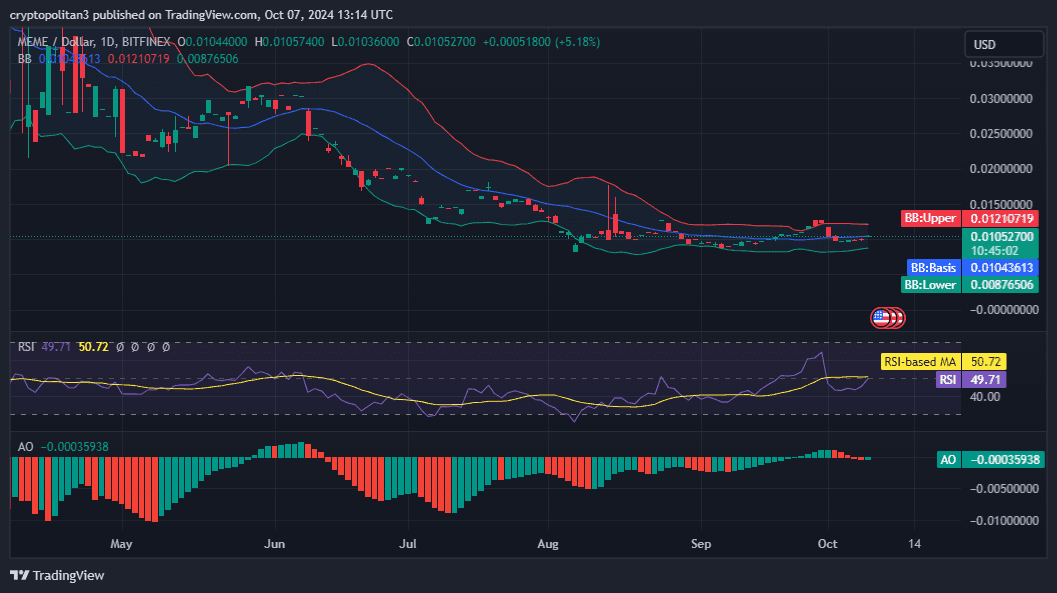Click the MEME / Dollar symbol title
The image size is (1057, 593).
58,42
